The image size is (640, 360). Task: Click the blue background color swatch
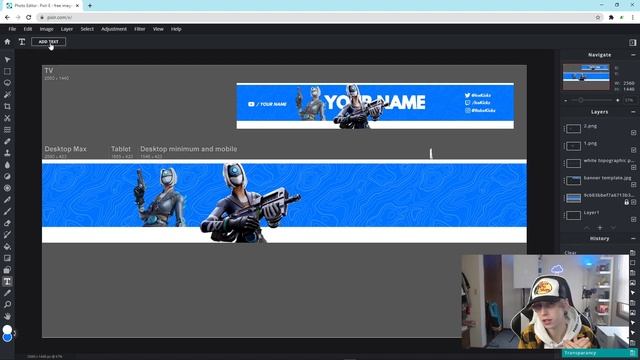tap(7, 338)
